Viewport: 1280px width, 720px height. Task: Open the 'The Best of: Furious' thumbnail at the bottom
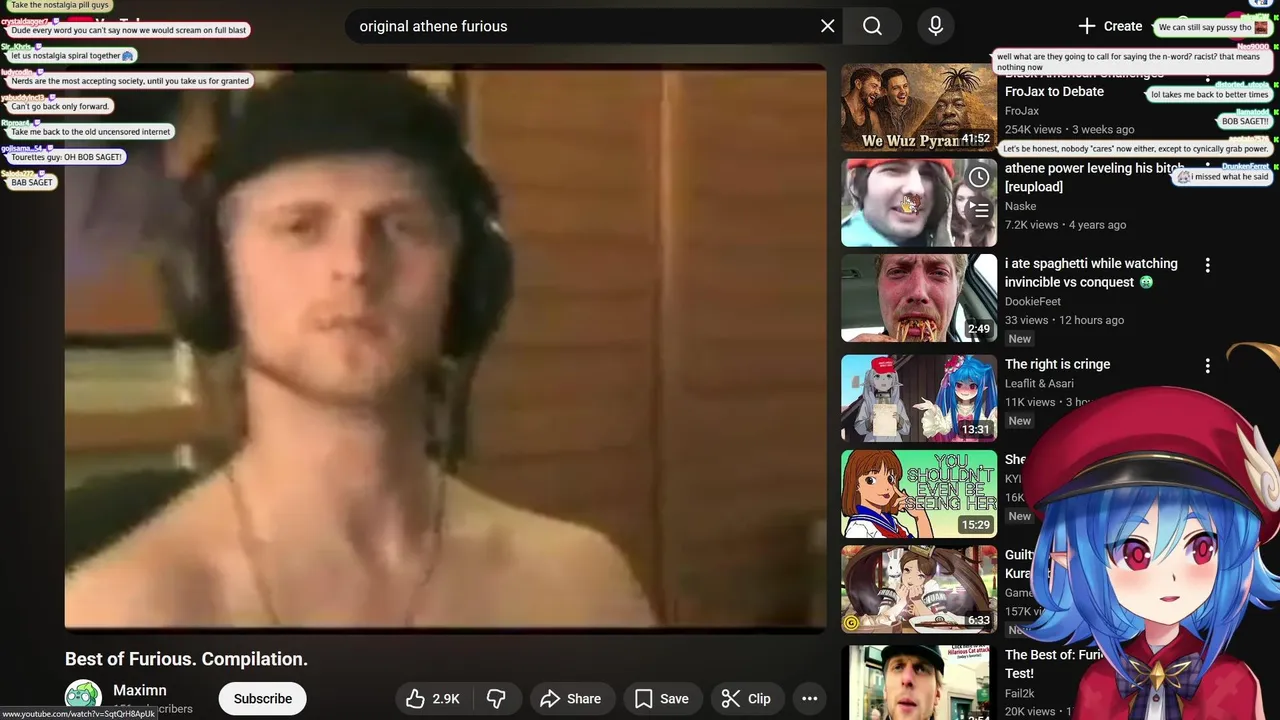(919, 682)
